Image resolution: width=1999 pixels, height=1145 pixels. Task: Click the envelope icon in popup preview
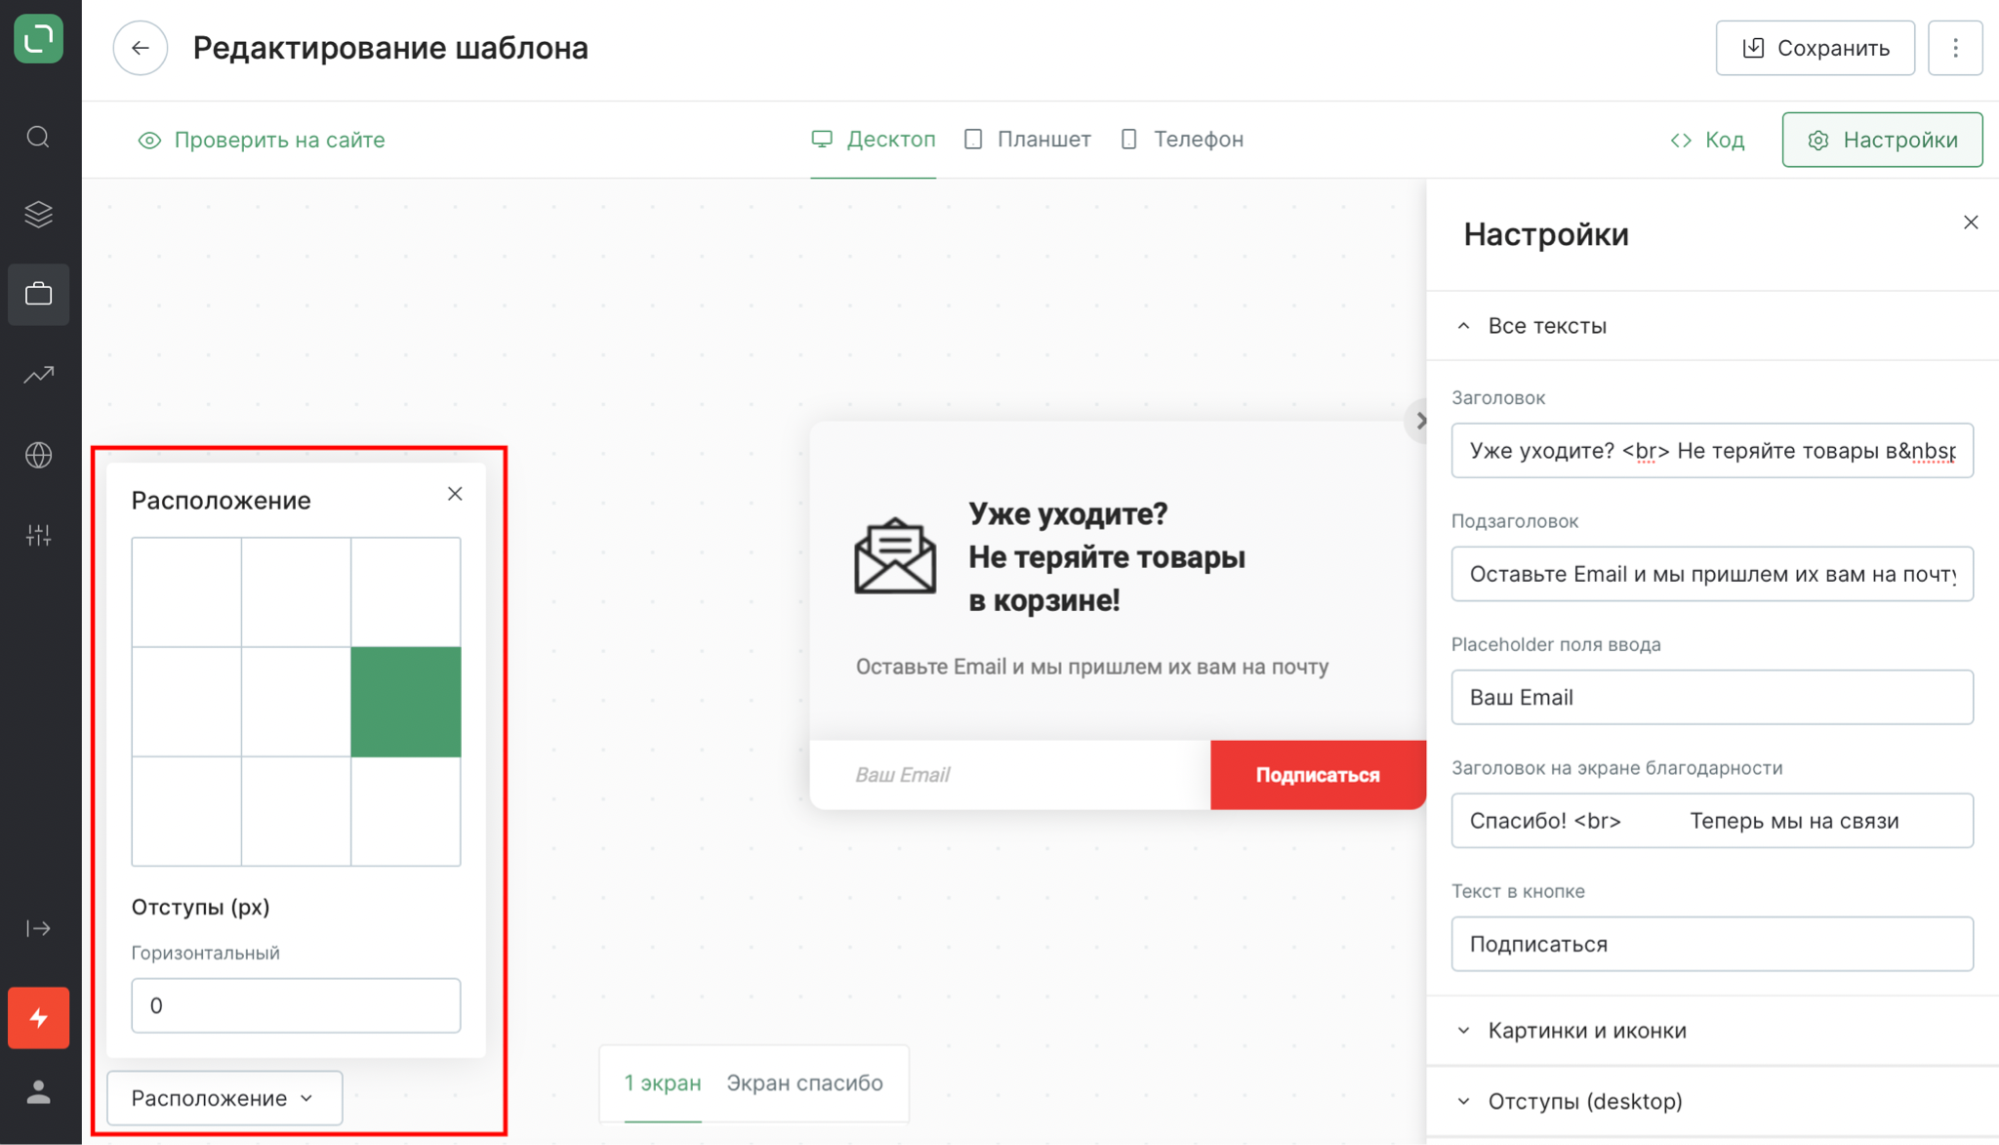click(895, 556)
